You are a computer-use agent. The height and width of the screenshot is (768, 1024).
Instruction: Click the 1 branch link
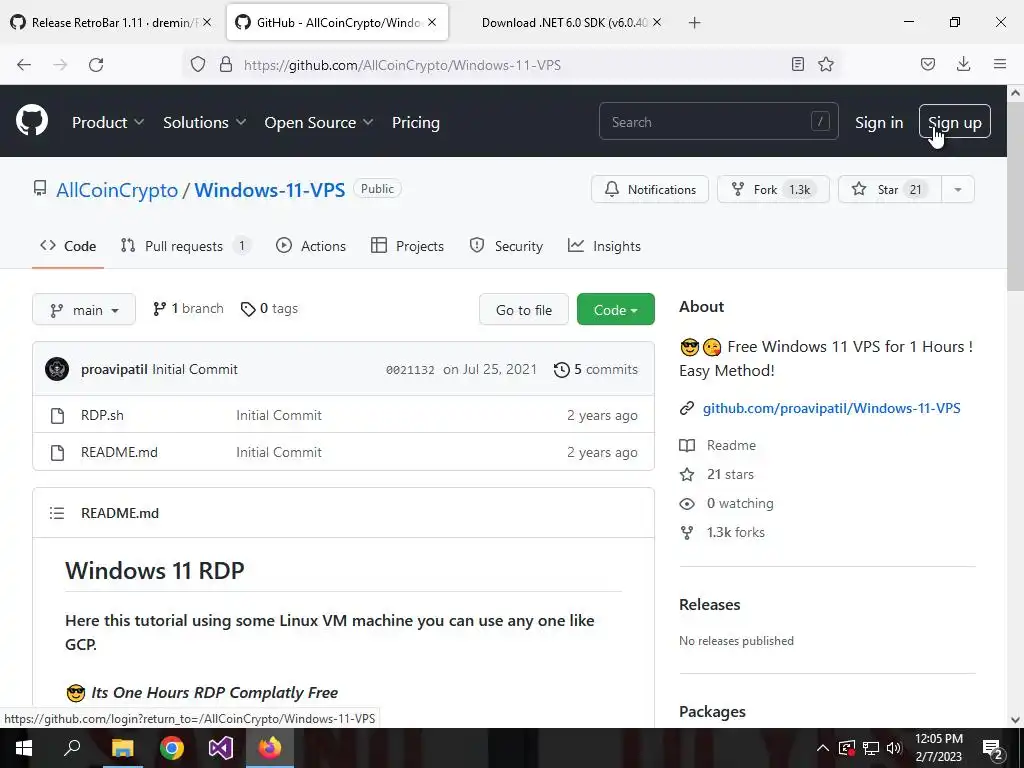(x=188, y=308)
